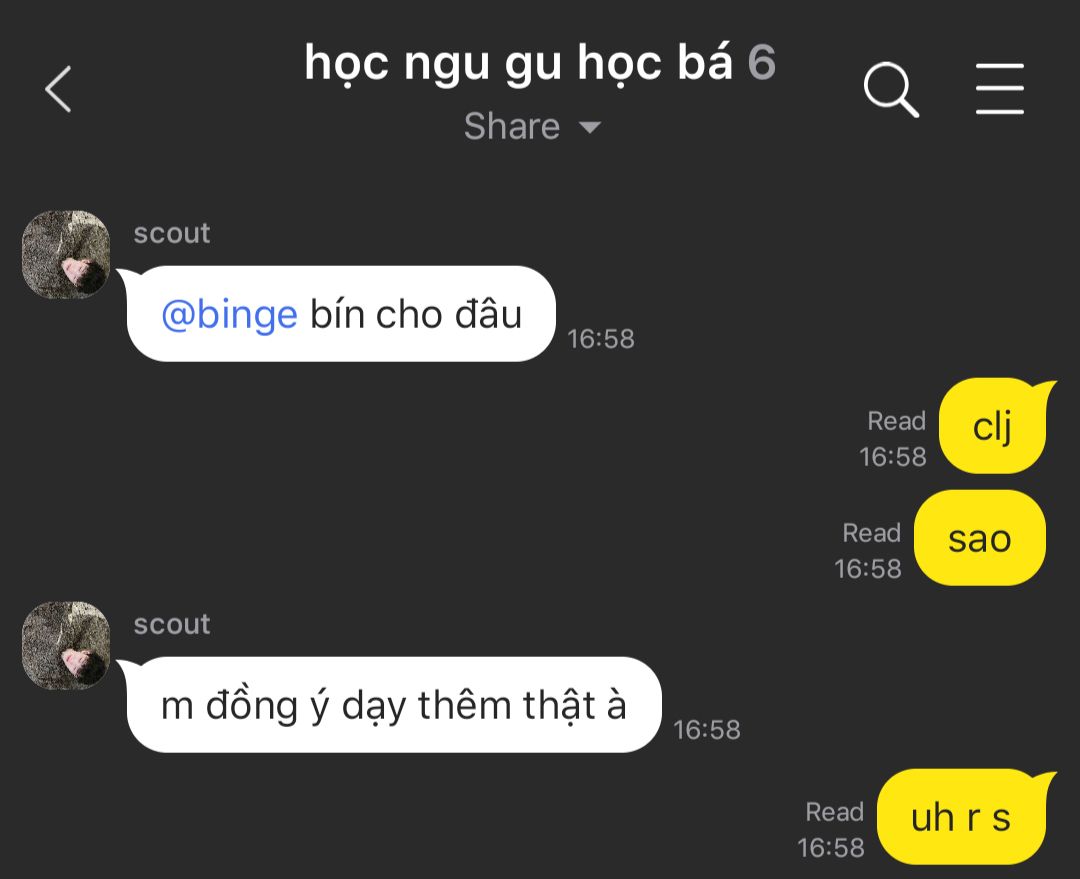Viewport: 1080px width, 879px height.
Task: Tap member count 6 beside title
Action: point(762,63)
